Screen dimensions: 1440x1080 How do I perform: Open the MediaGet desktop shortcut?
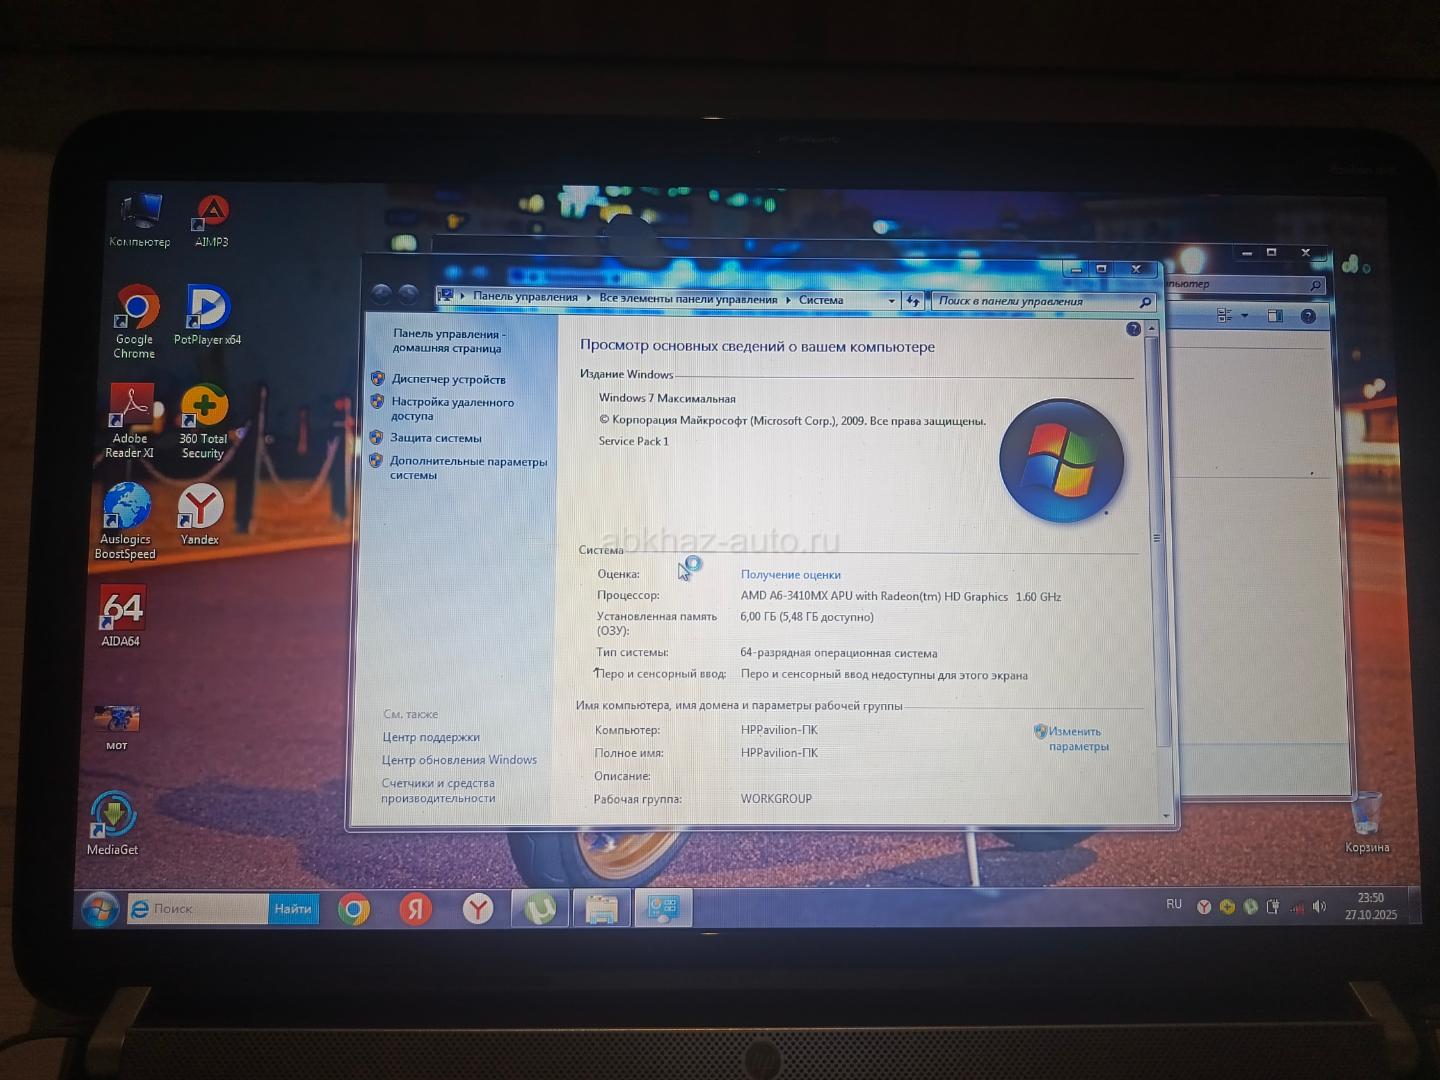pos(113,818)
